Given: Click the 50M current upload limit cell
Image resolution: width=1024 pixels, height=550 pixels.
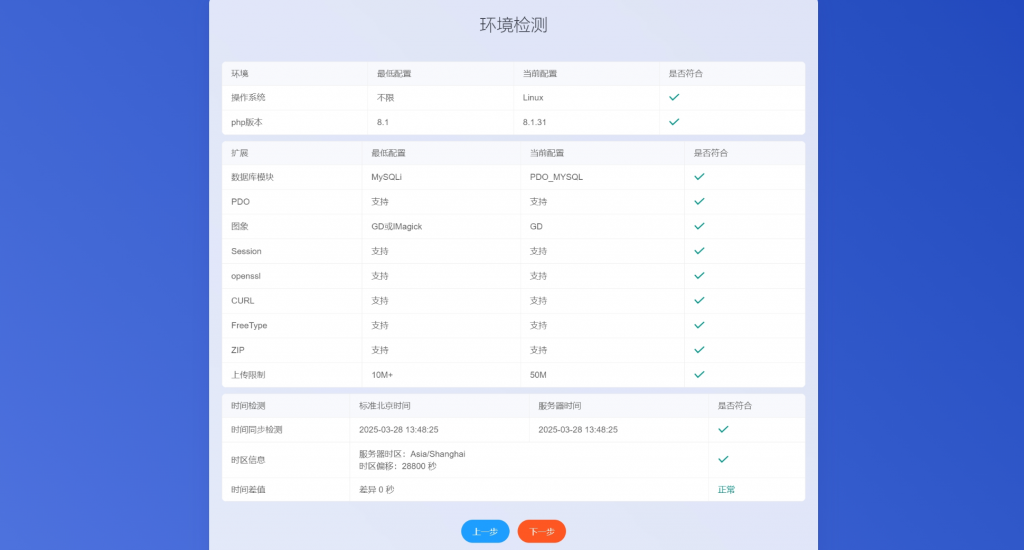Looking at the screenshot, I should pos(538,375).
